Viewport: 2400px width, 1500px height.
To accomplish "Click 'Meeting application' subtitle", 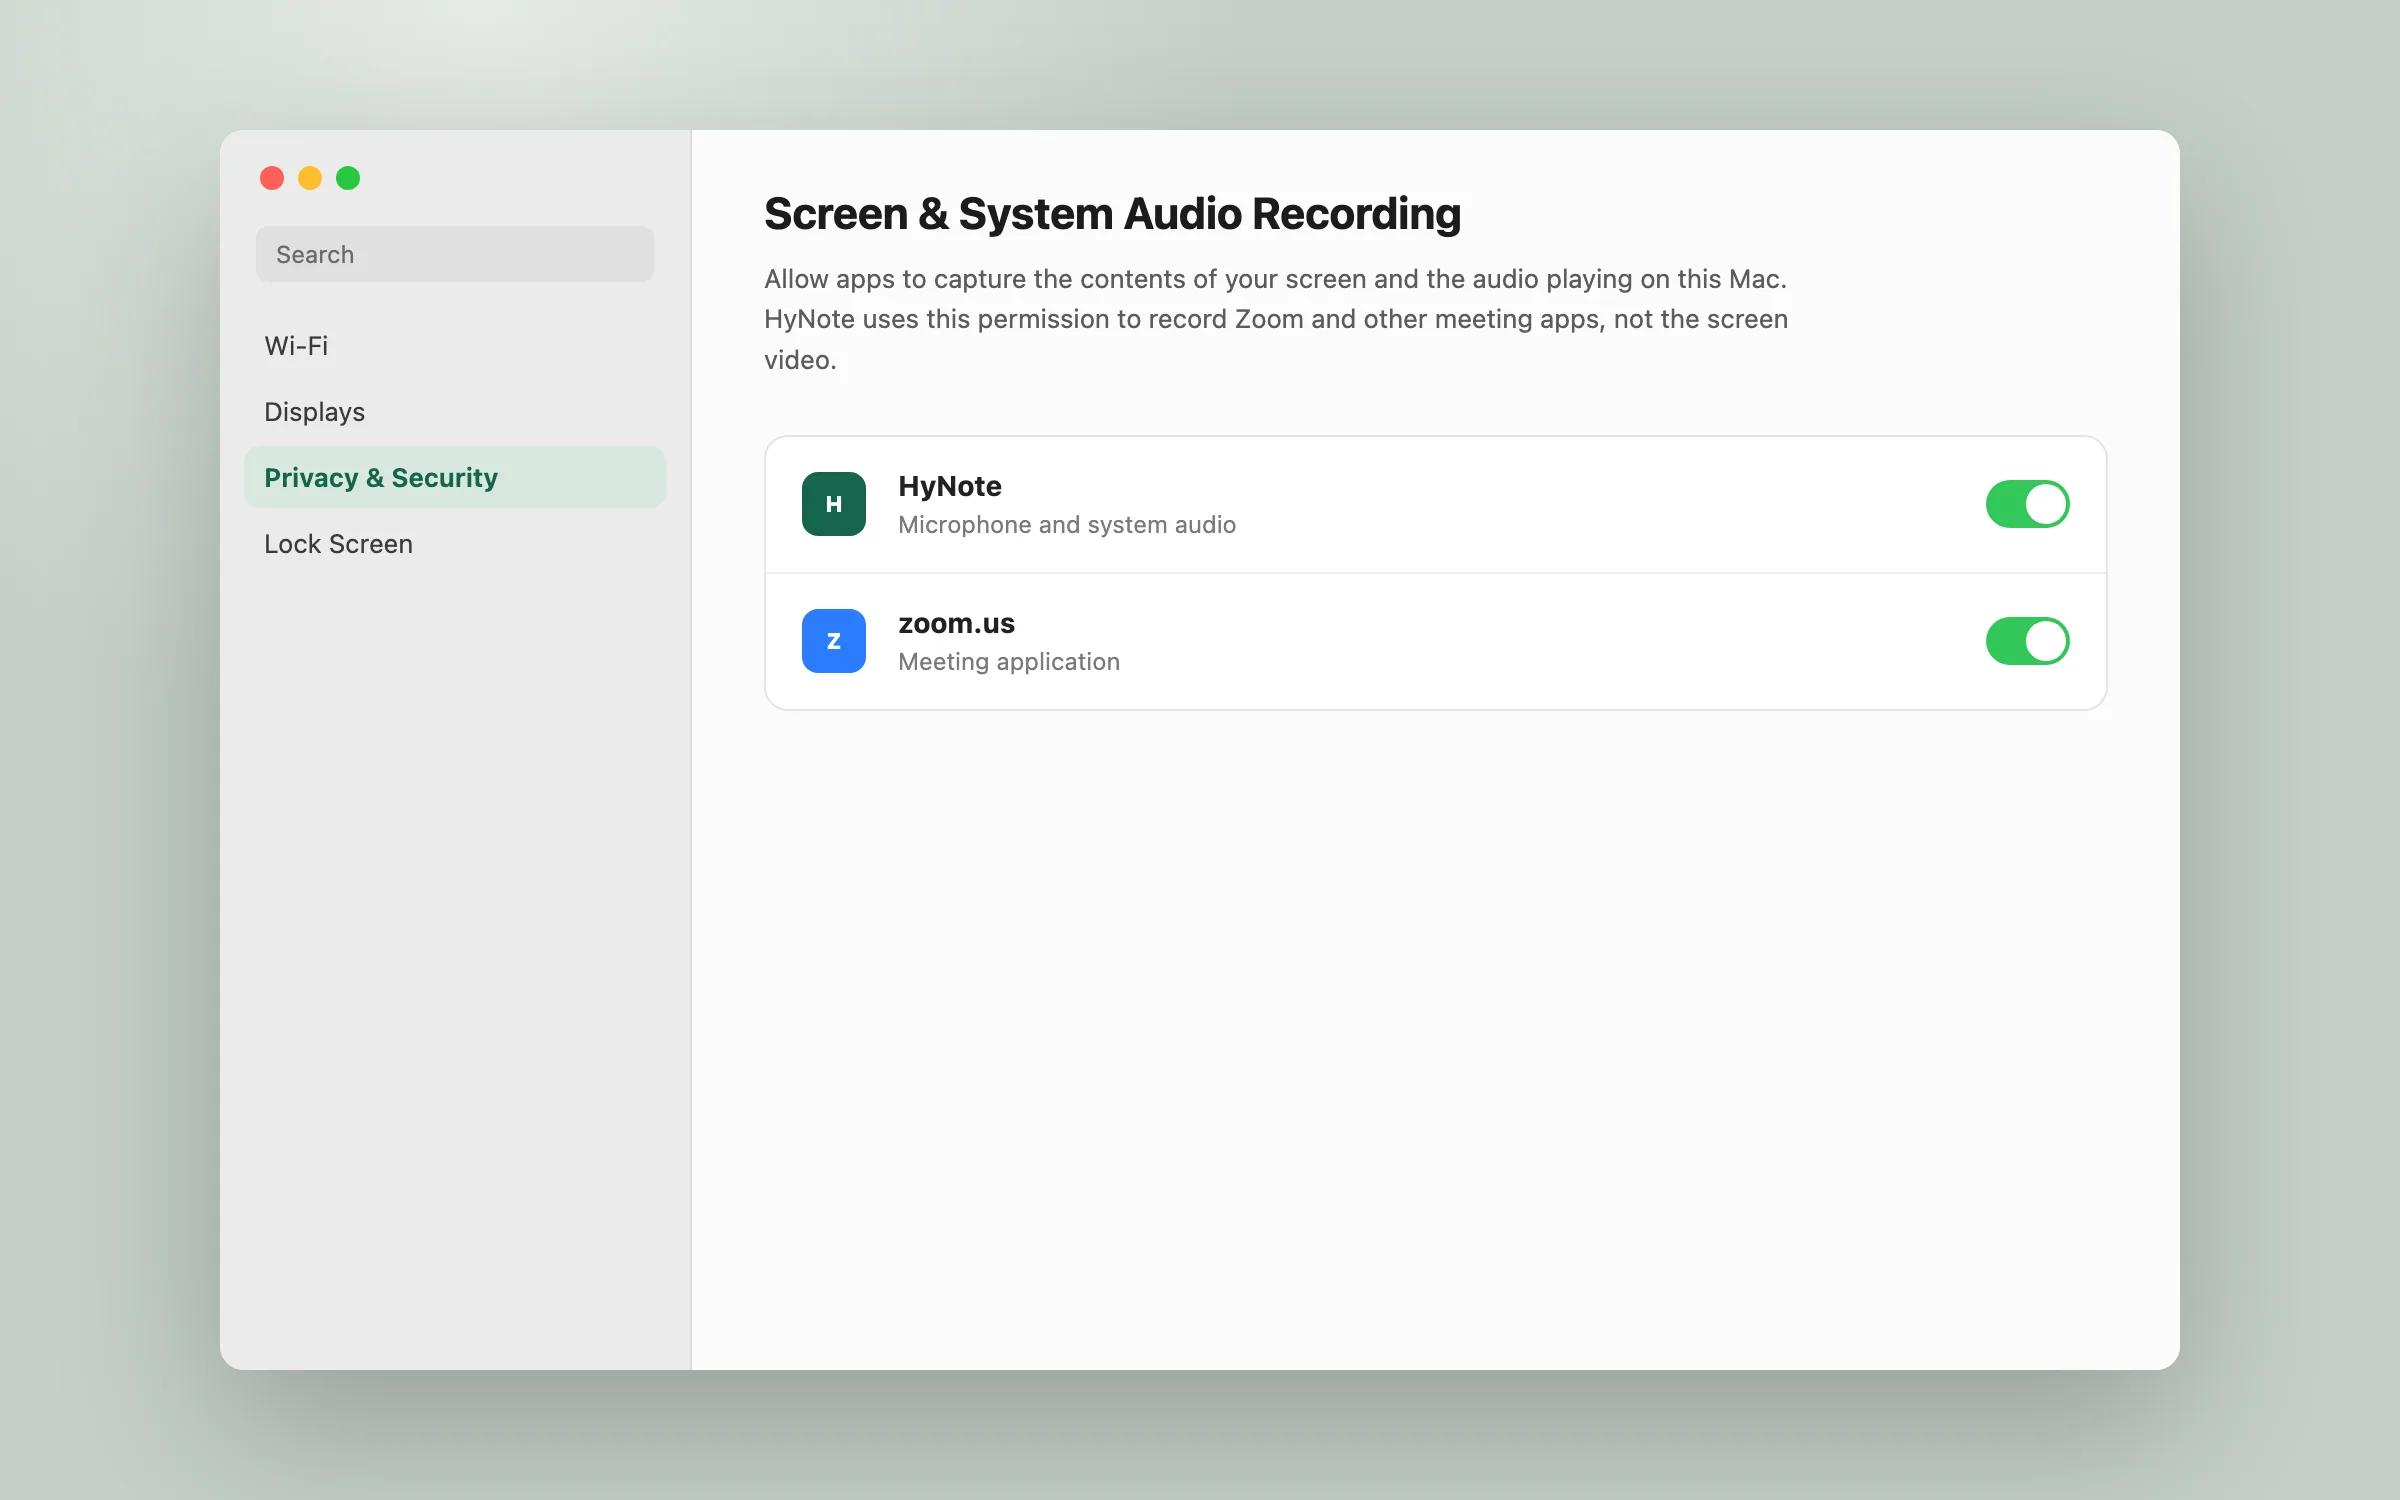I will coord(1009,662).
